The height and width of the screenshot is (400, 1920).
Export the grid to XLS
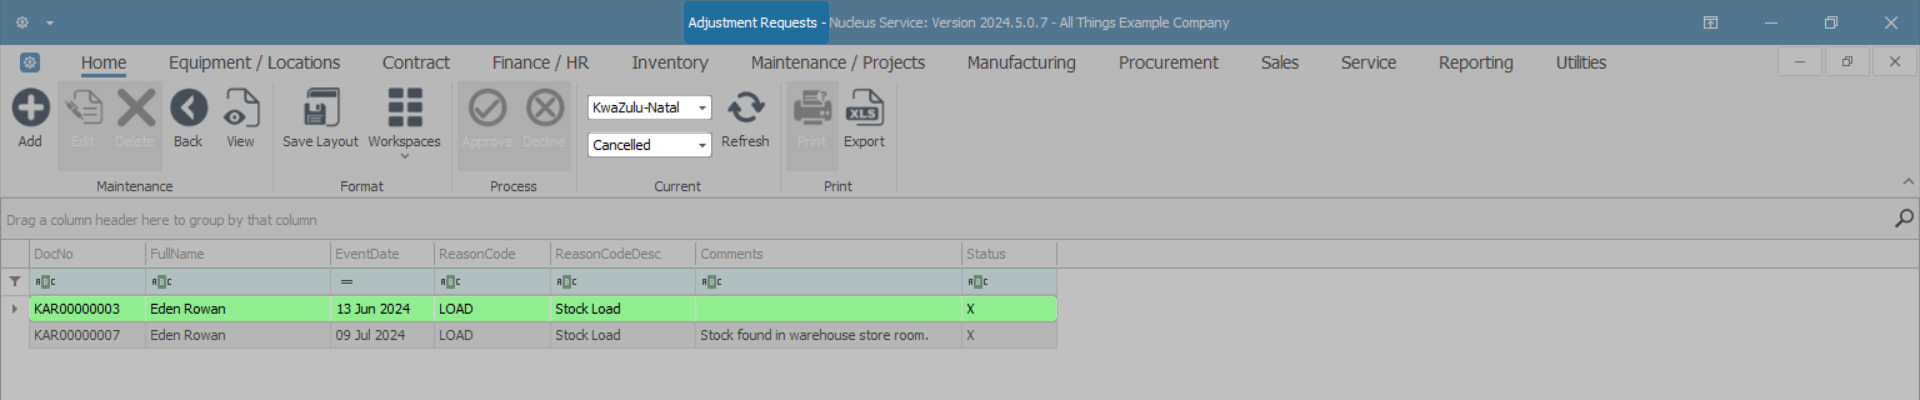(x=864, y=109)
